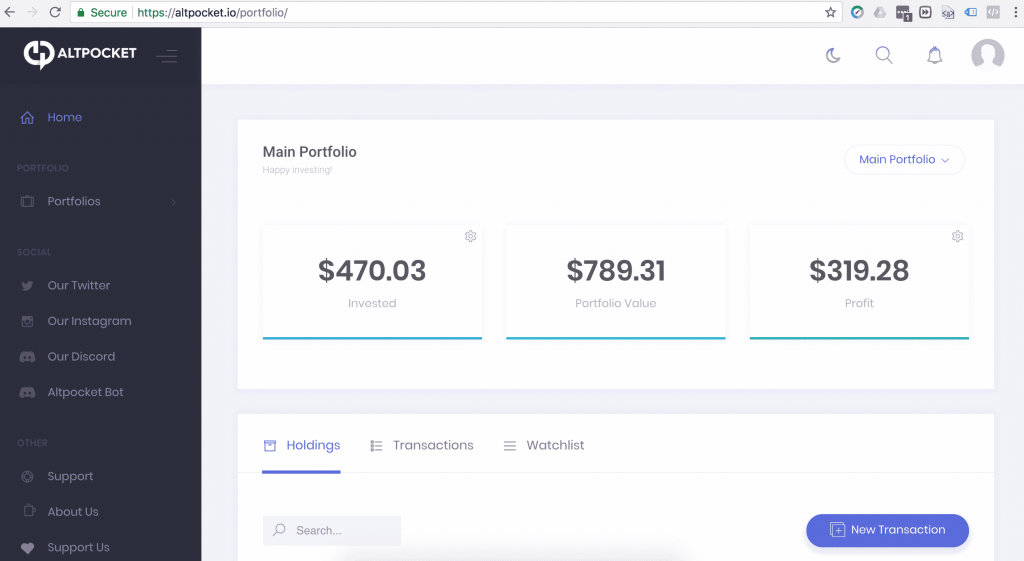Click the New Transaction button

point(888,530)
